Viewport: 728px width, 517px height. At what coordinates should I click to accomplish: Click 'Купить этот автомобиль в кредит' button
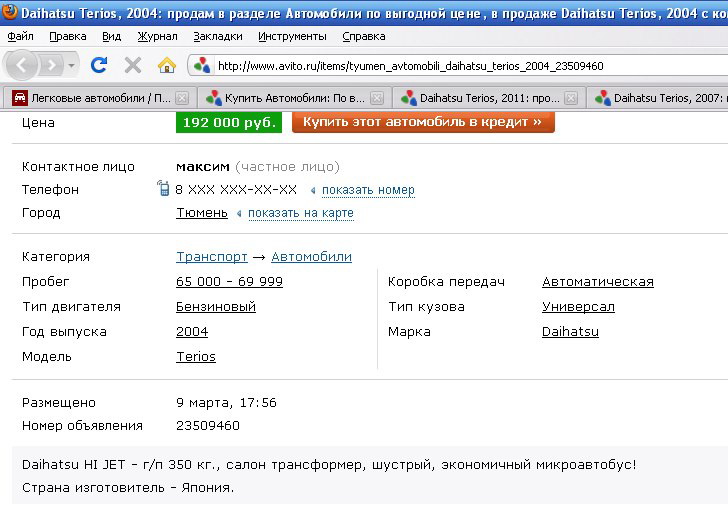(422, 122)
